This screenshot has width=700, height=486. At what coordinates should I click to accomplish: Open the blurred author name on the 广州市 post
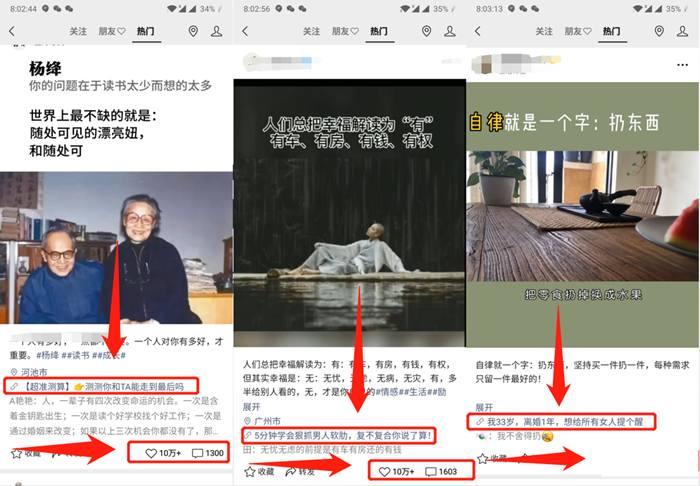(290, 62)
